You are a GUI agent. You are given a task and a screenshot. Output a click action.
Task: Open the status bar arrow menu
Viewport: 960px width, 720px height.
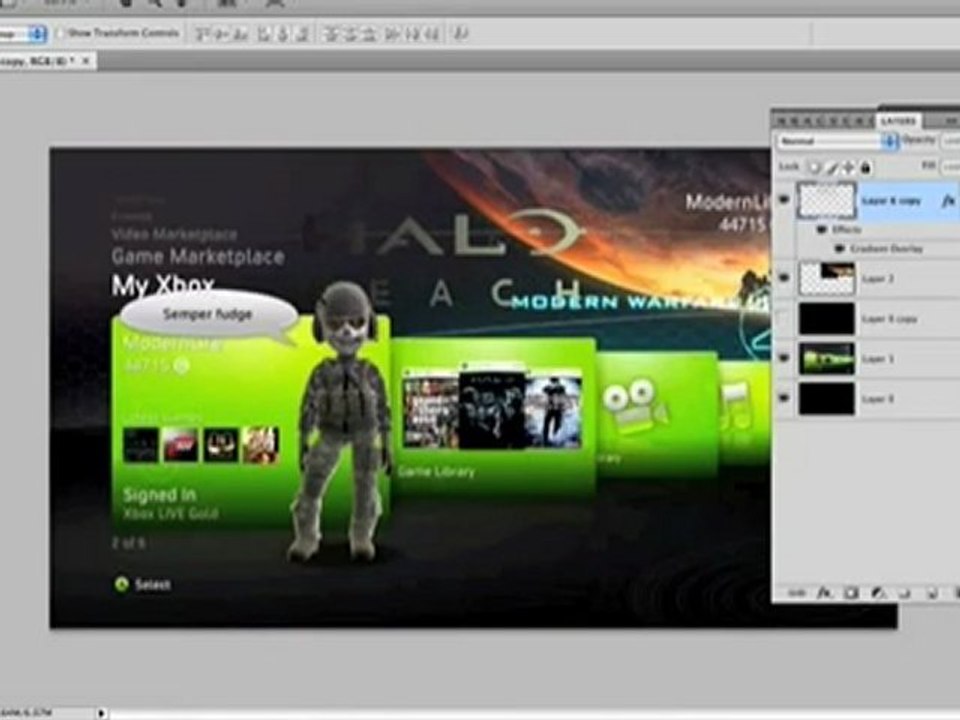pyautogui.click(x=102, y=713)
